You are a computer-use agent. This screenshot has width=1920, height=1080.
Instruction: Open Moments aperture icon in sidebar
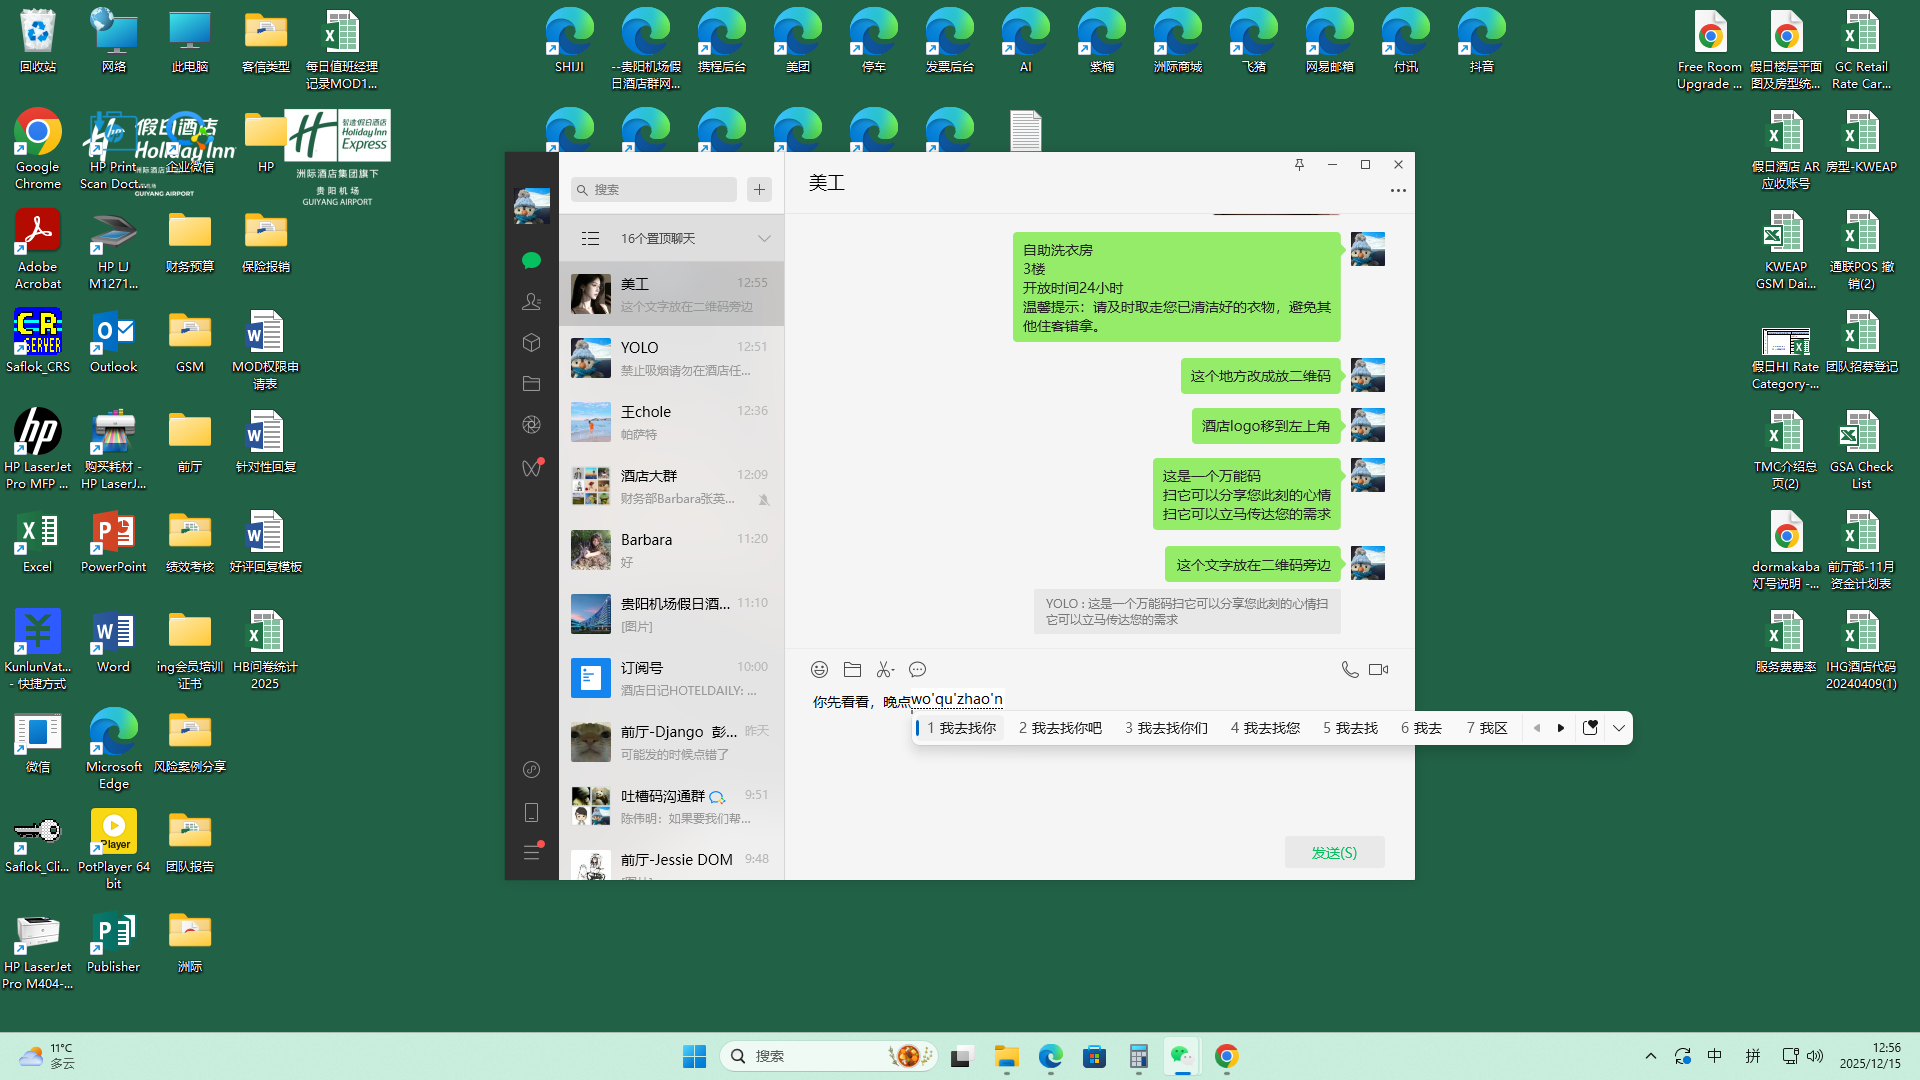531,425
